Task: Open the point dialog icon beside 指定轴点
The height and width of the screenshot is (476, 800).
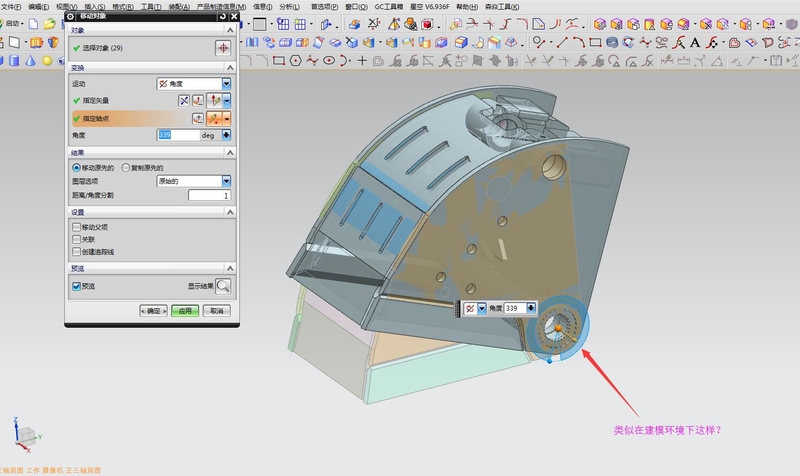Action: (197, 119)
